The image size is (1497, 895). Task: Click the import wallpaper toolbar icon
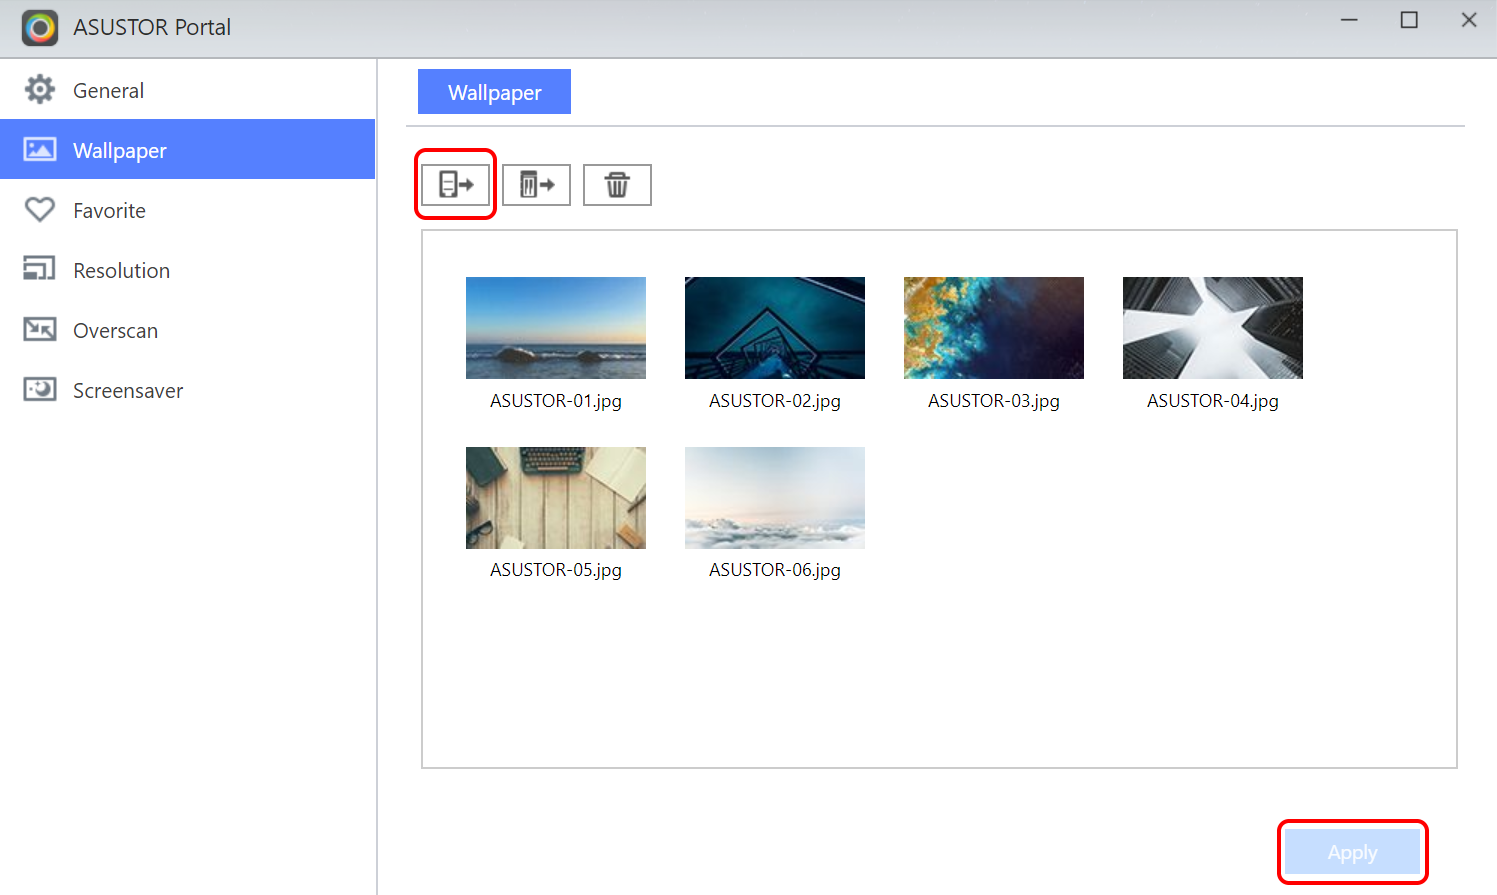tap(456, 184)
